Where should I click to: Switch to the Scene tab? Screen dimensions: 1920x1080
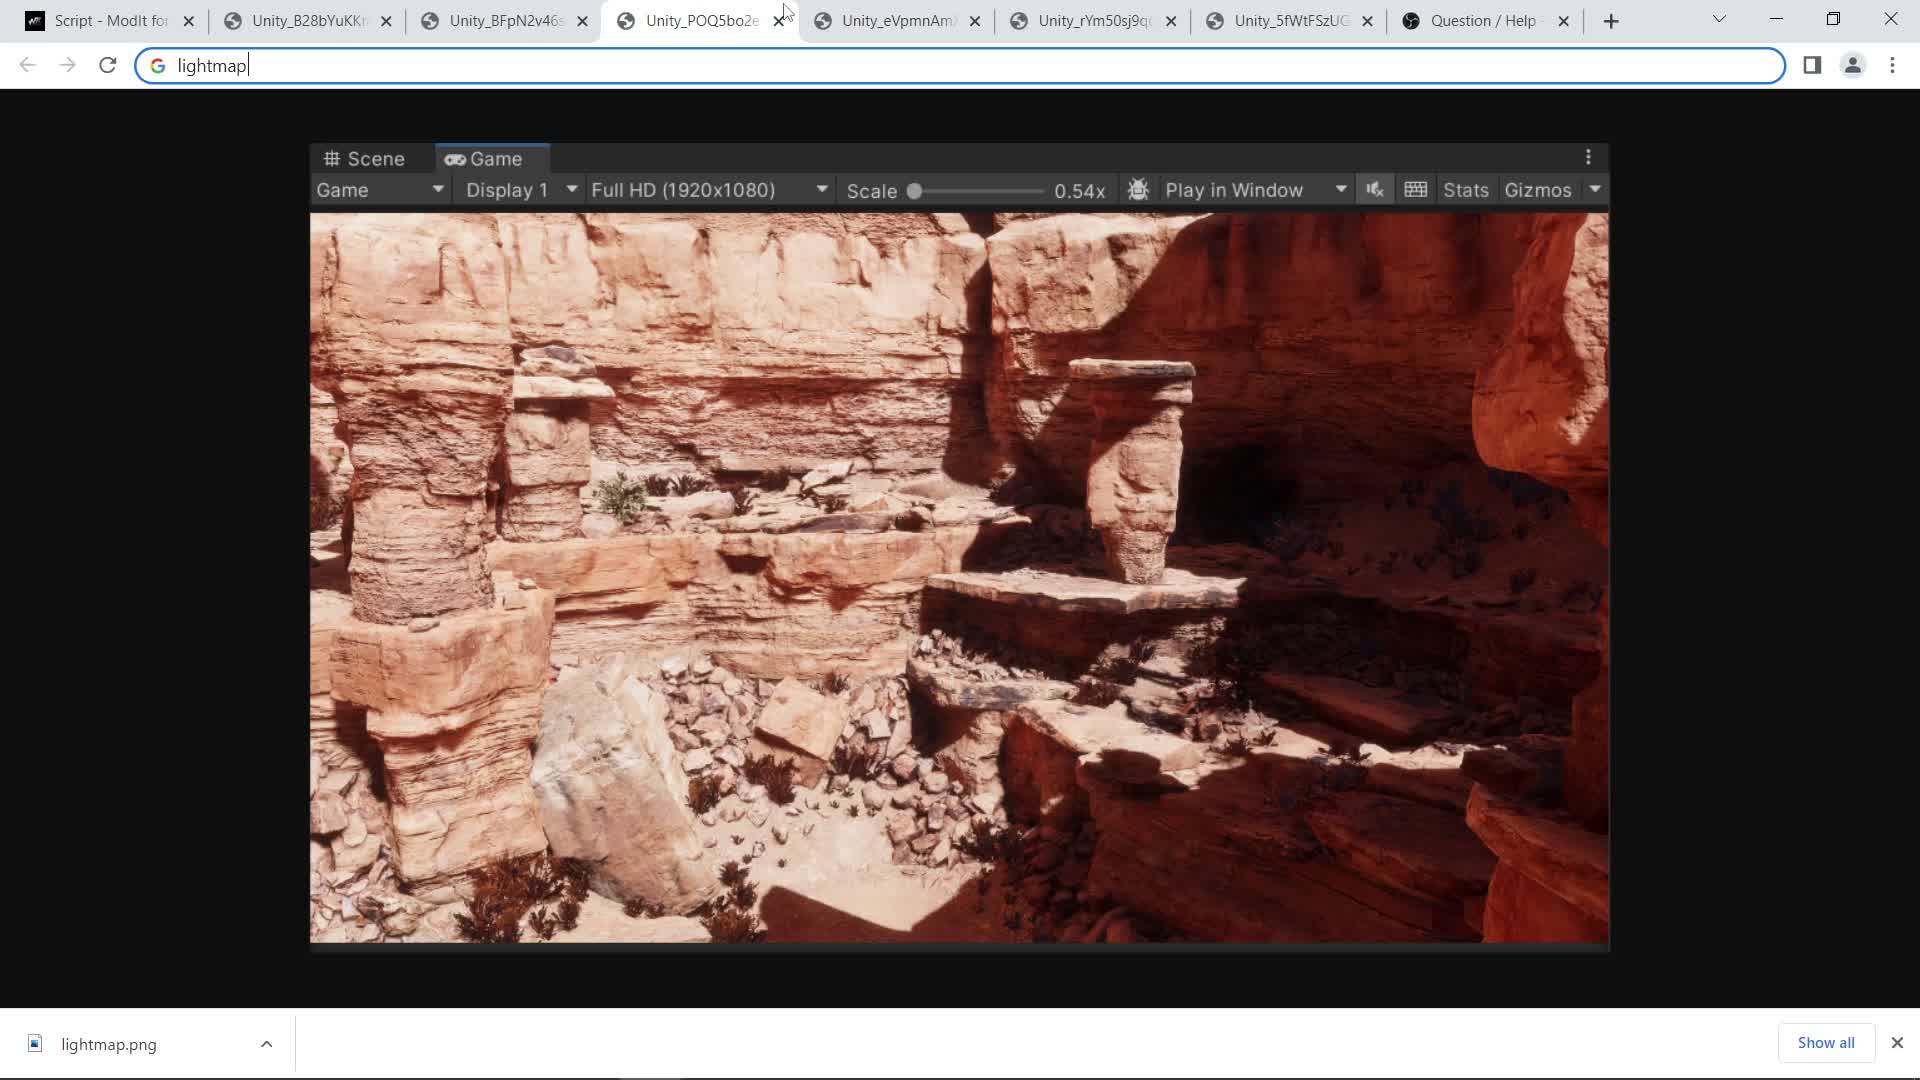pyautogui.click(x=365, y=159)
